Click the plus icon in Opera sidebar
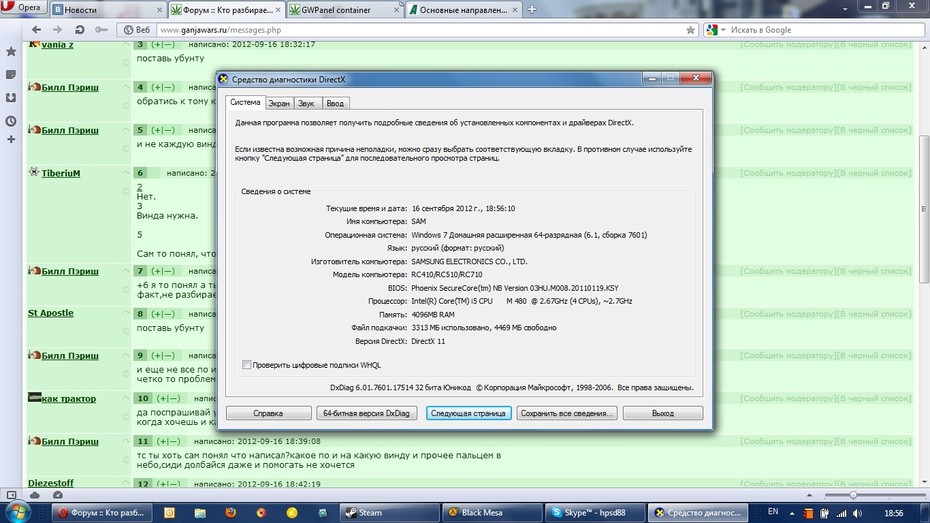Image resolution: width=930 pixels, height=523 pixels. pyautogui.click(x=11, y=139)
